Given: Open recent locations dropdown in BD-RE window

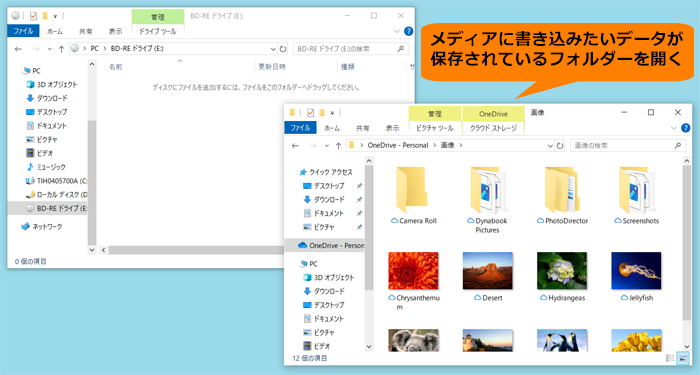Looking at the screenshot, I should click(x=49, y=49).
